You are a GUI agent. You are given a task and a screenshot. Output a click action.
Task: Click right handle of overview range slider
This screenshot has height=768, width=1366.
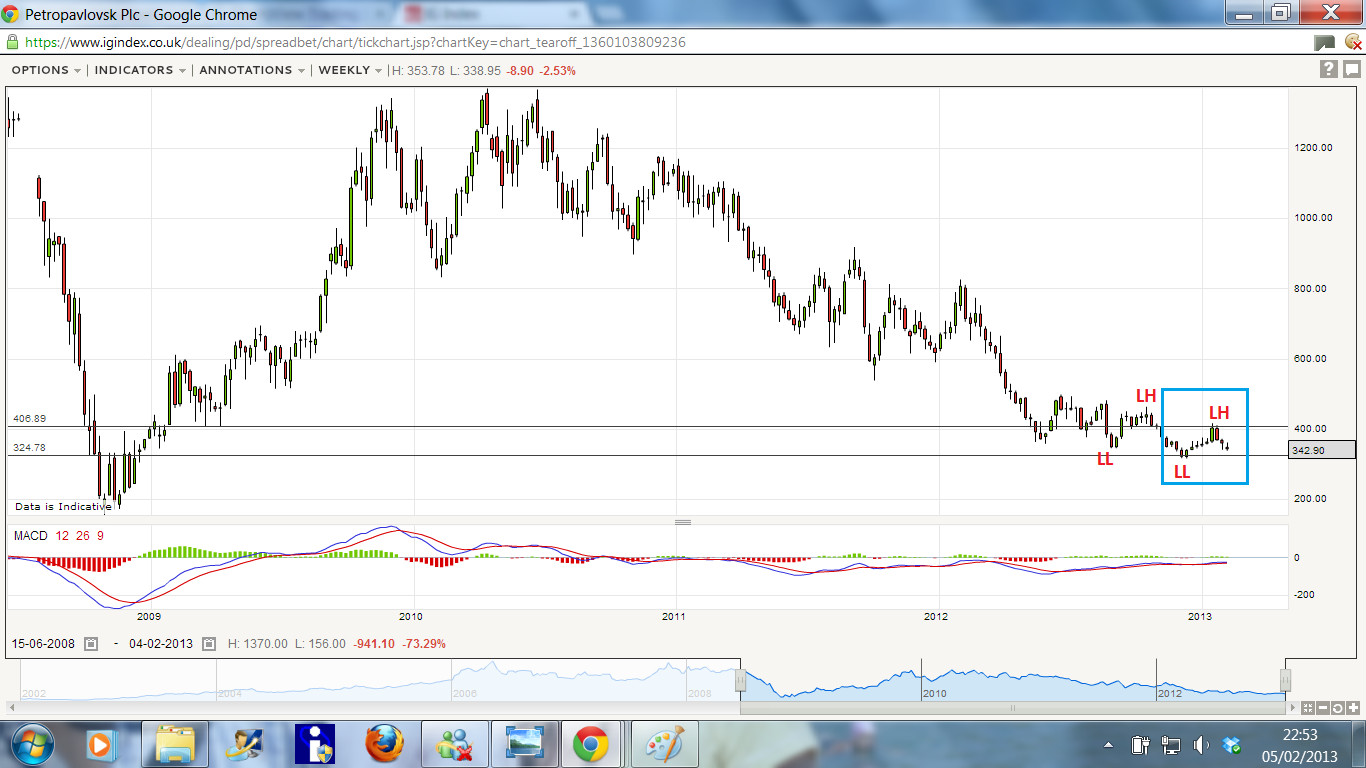click(1285, 680)
